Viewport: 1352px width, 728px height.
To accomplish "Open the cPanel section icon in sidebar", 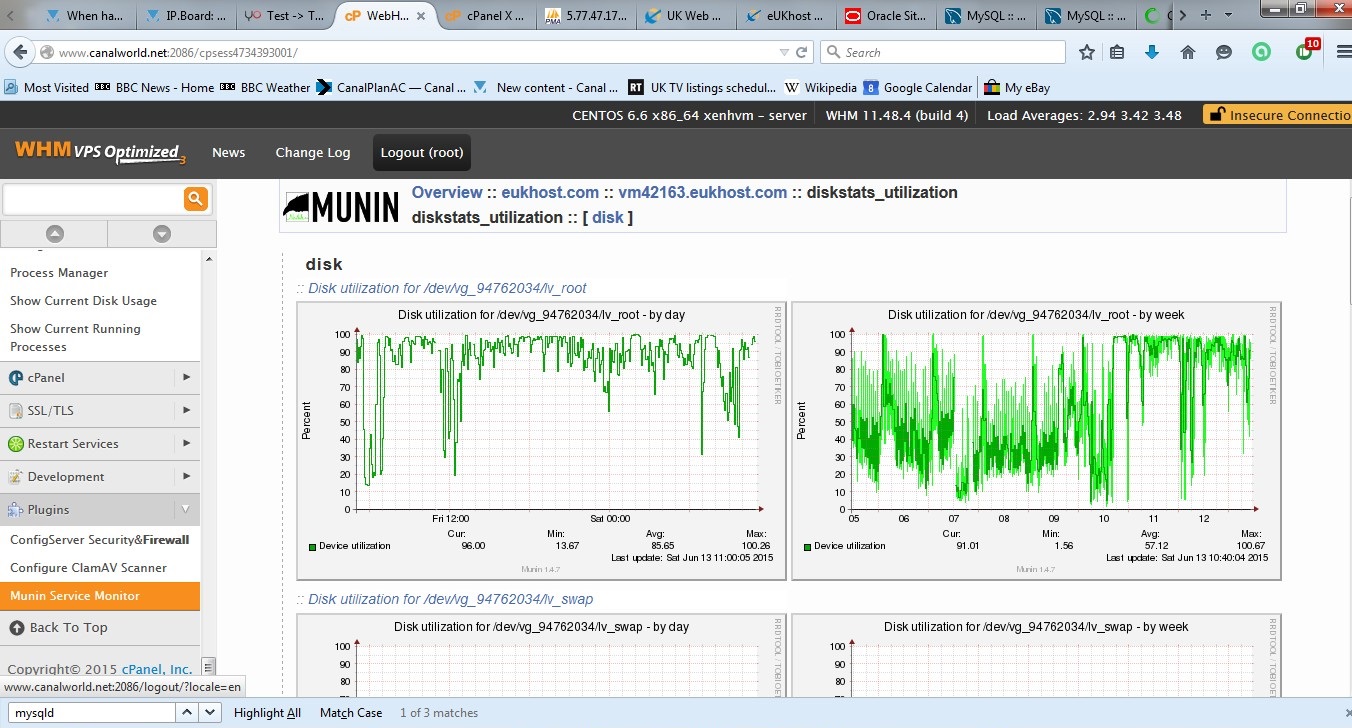I will 16,378.
